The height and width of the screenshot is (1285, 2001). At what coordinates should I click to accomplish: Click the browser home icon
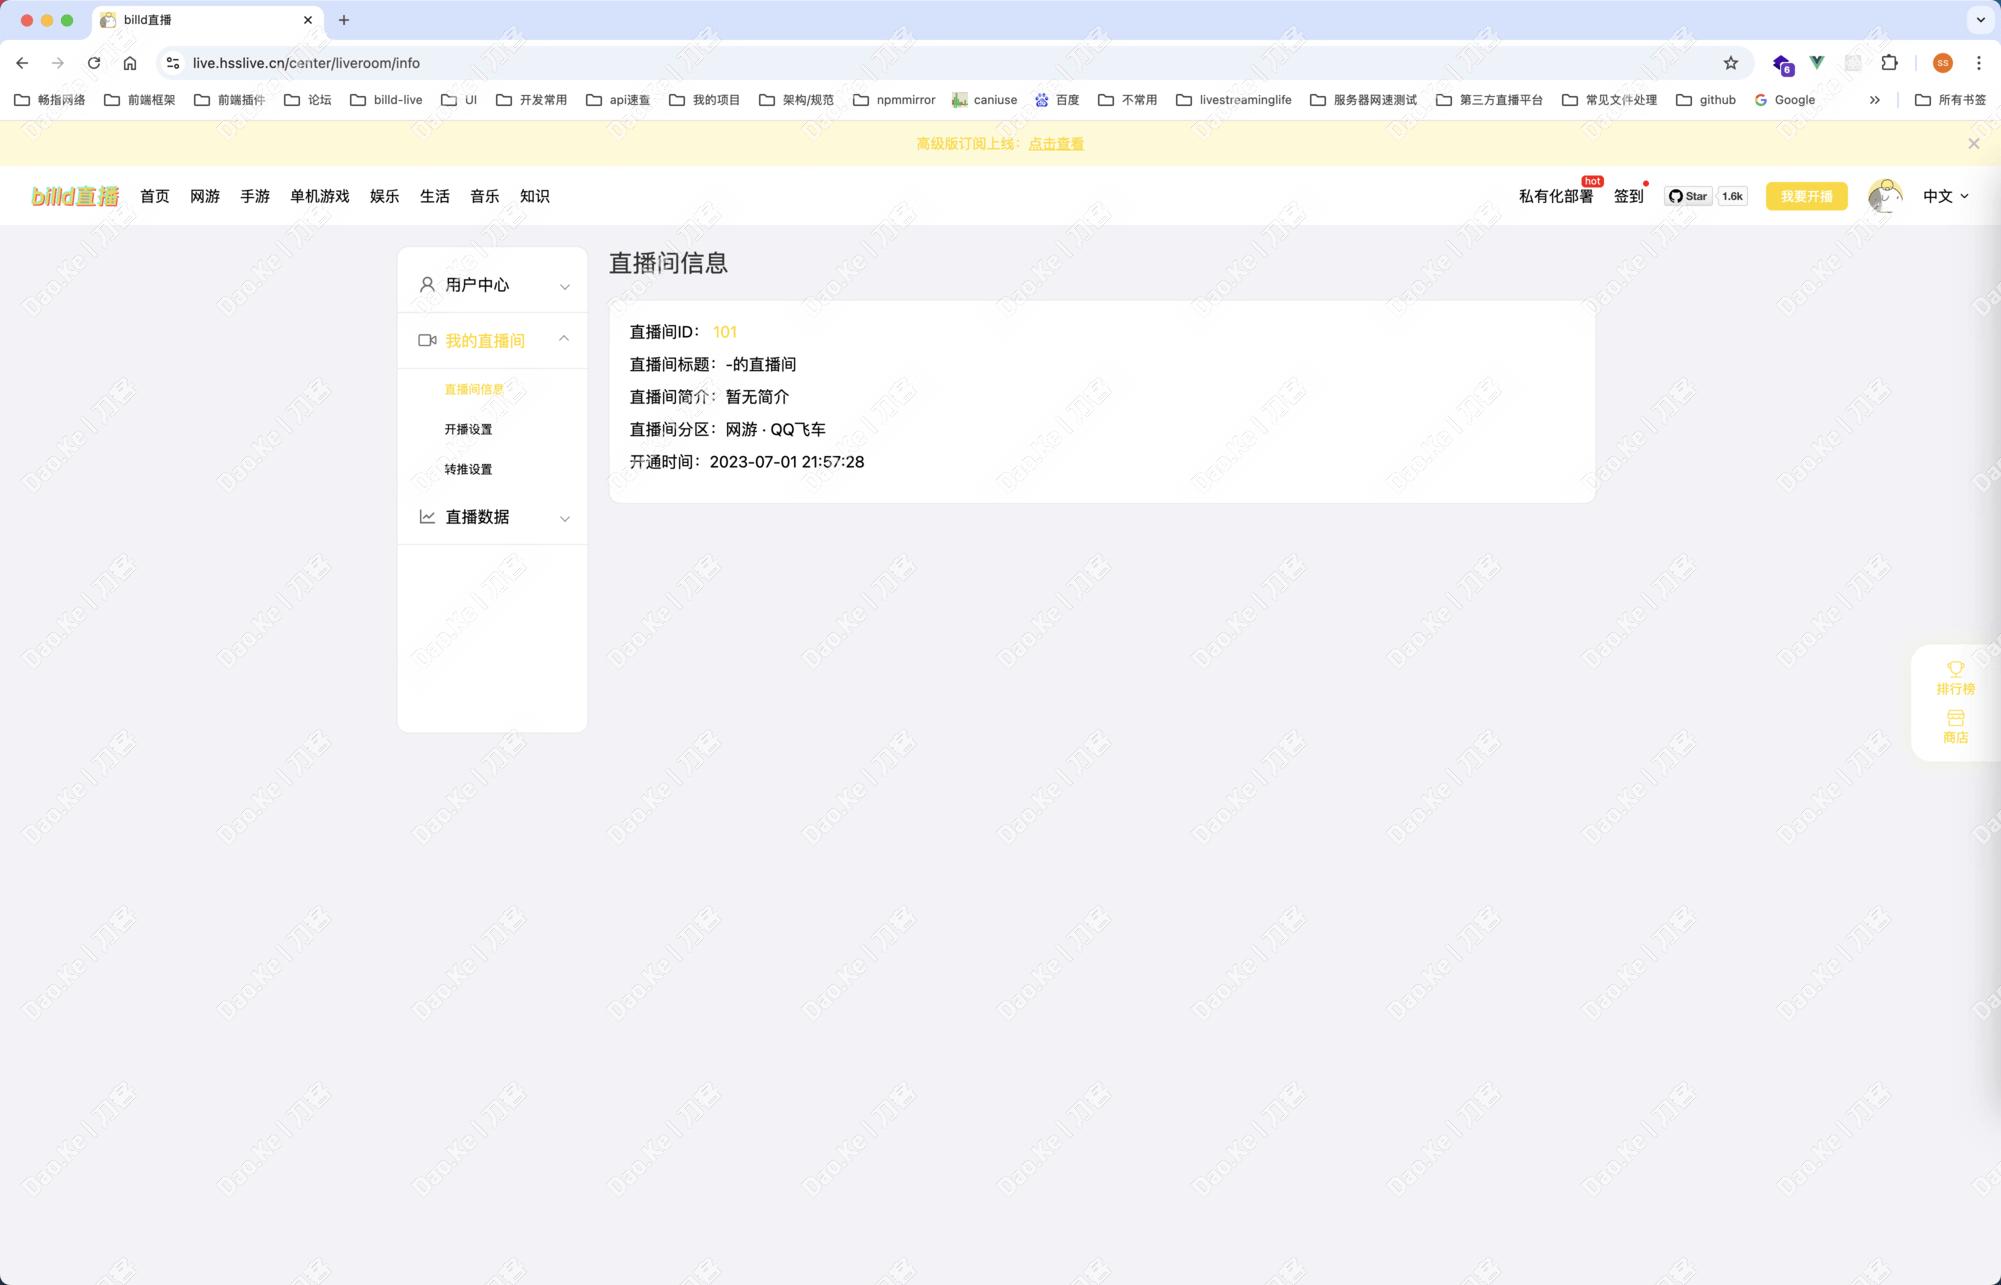(x=130, y=63)
